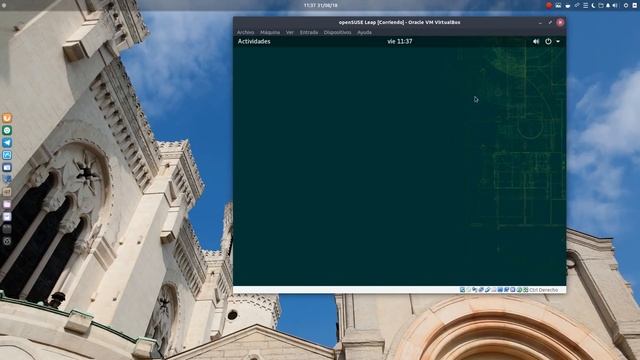
Task: Click the guest volume speaker icon
Action: coord(536,41)
